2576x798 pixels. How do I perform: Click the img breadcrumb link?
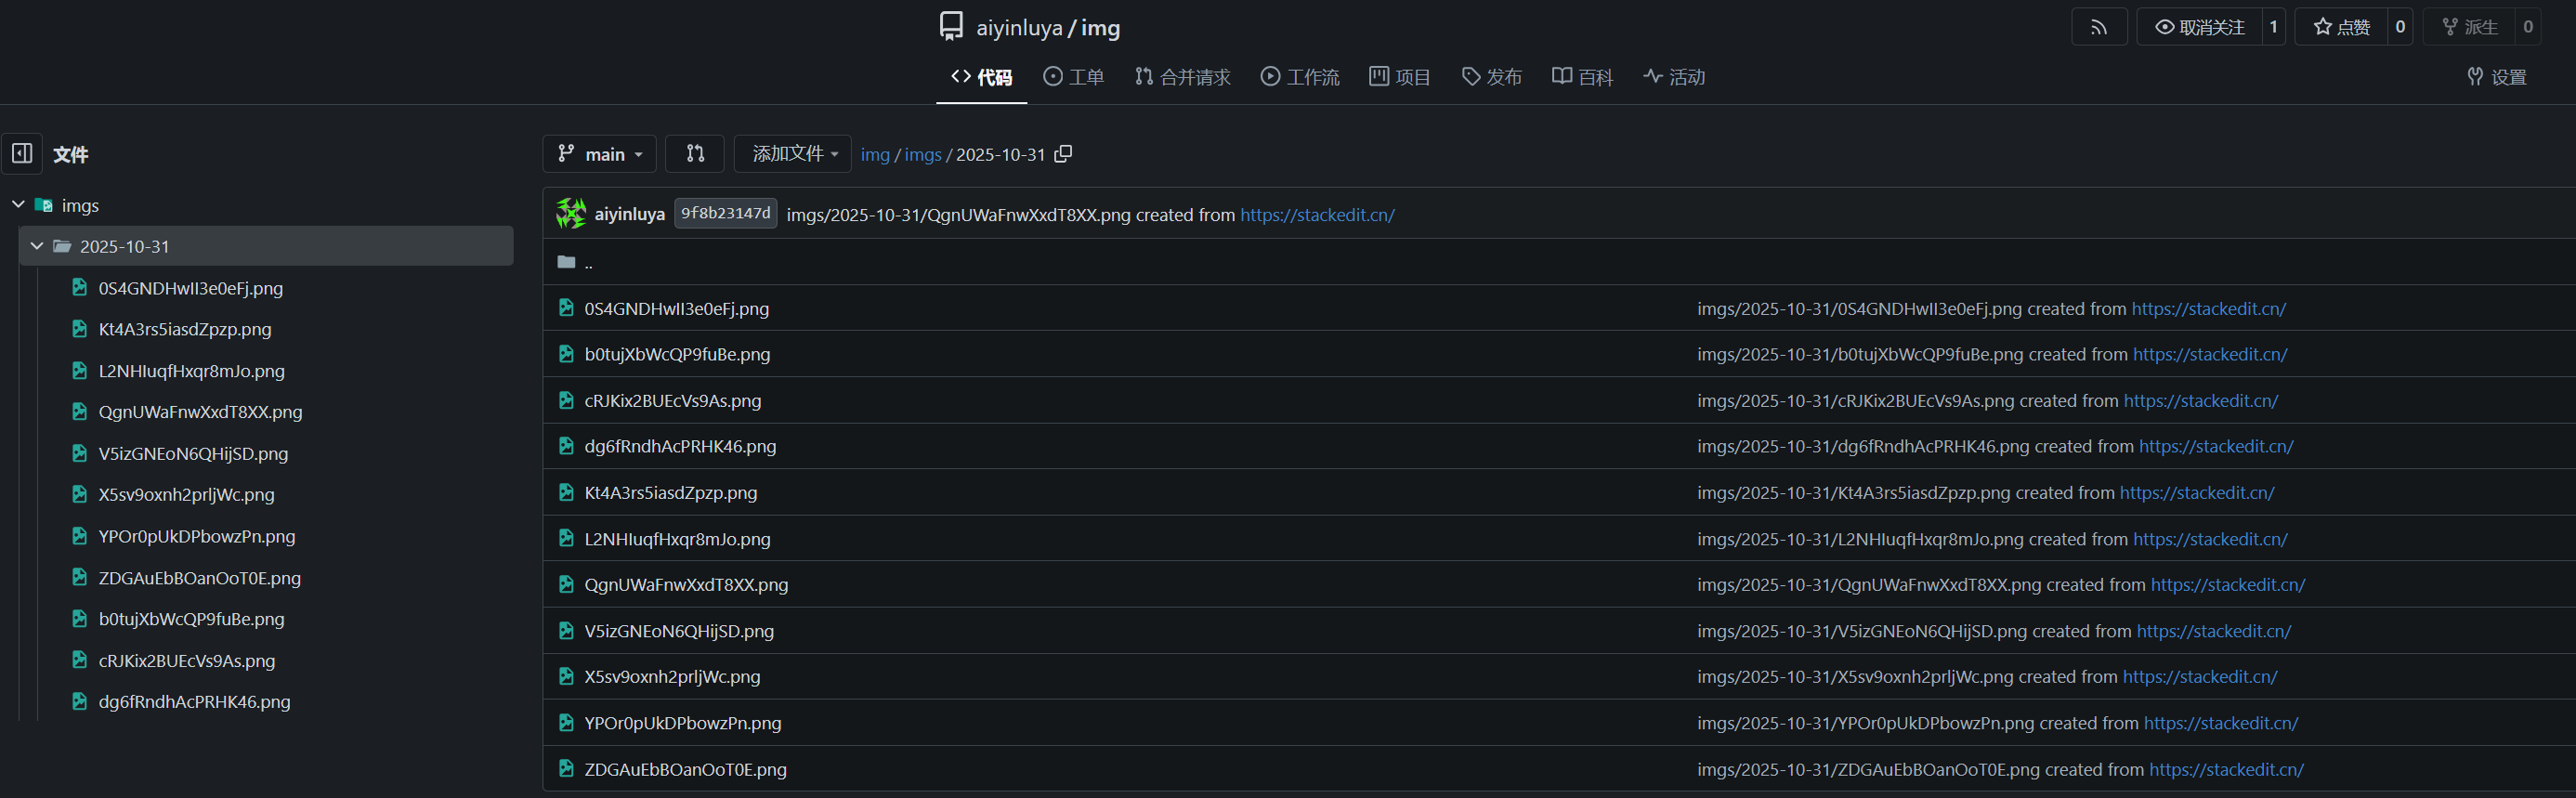coord(875,155)
